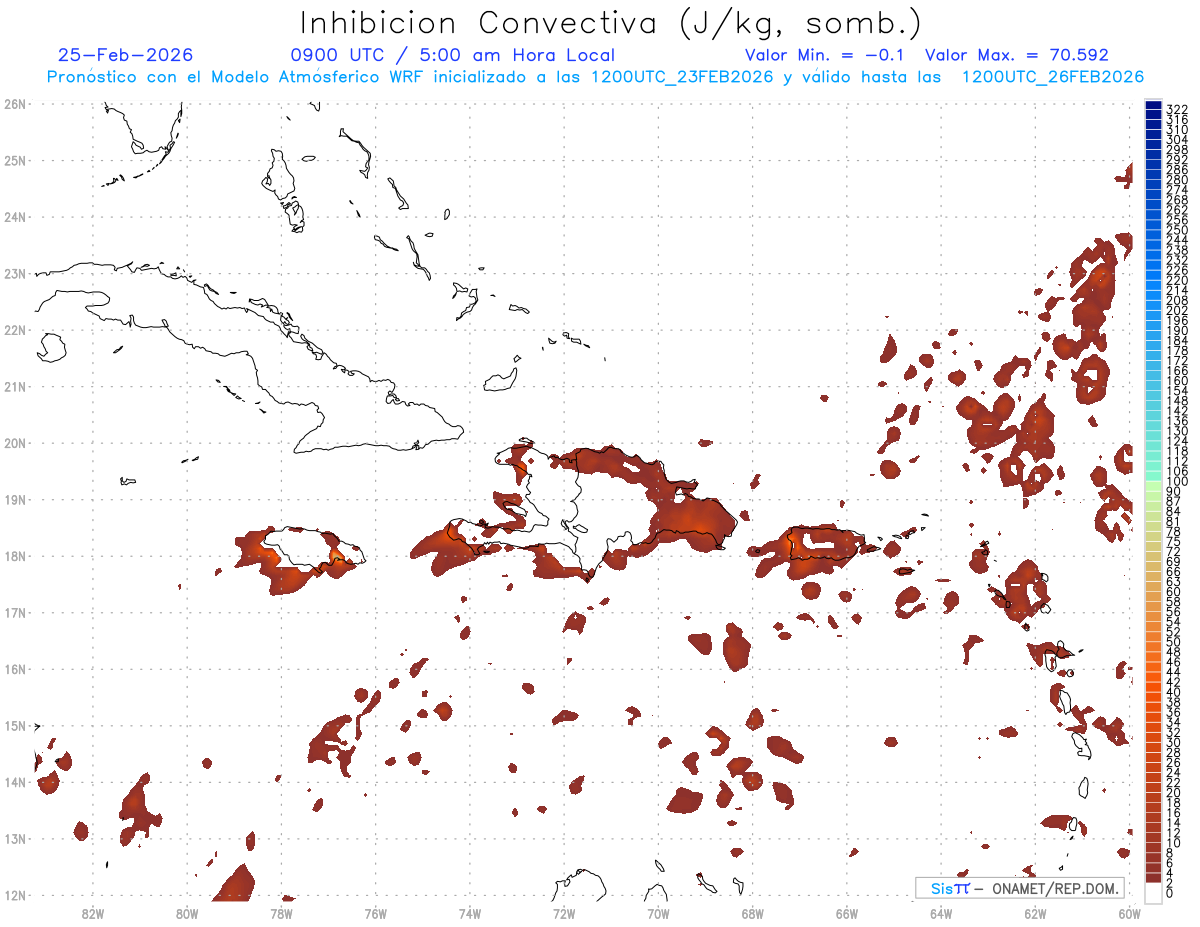The width and height of the screenshot is (1200, 927).
Task: Click the "1200UTC_26FEB2026" valid-until timestamp
Action: (1053, 77)
